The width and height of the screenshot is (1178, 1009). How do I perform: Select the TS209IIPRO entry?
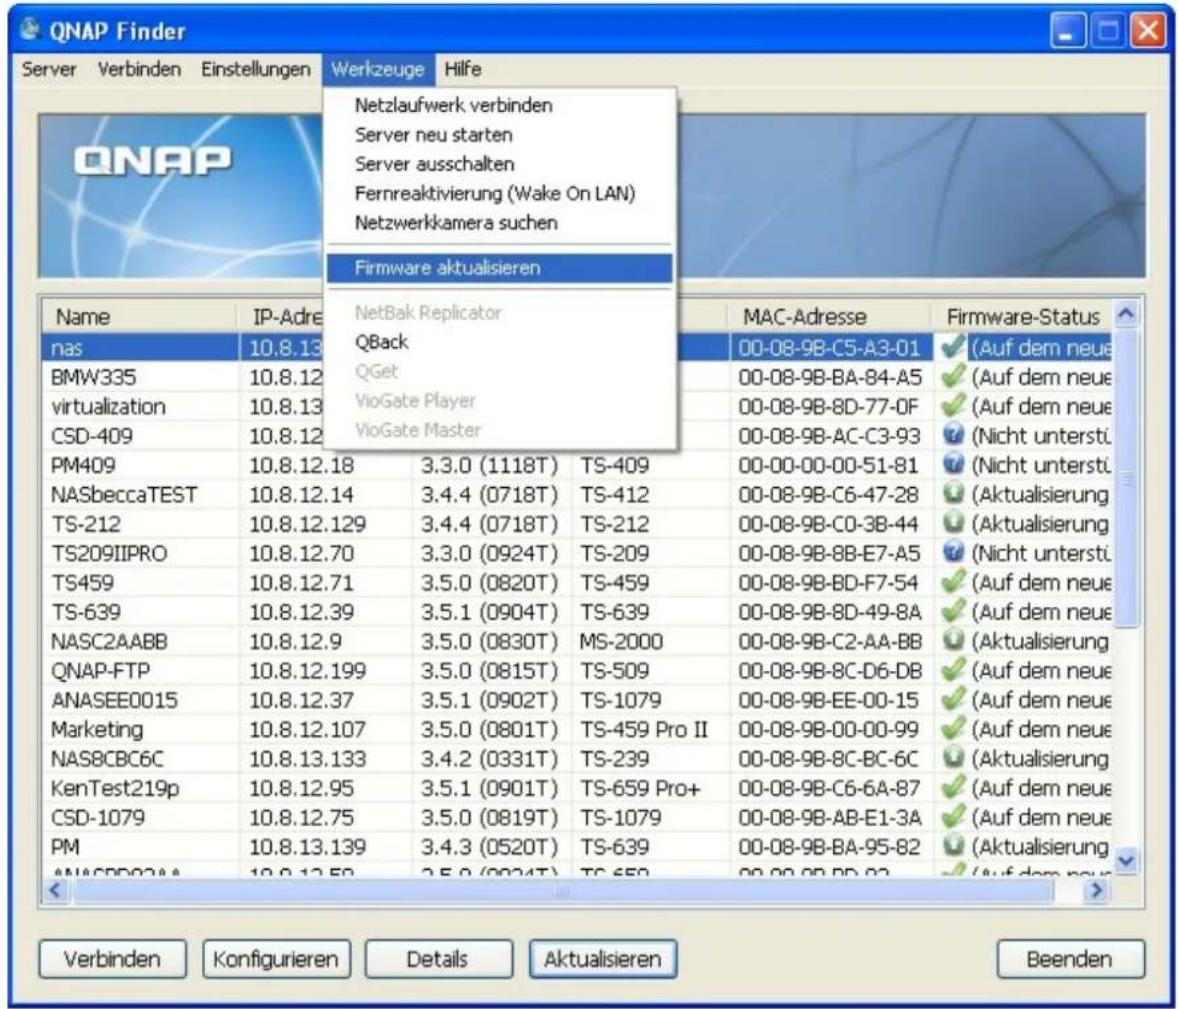click(x=109, y=552)
